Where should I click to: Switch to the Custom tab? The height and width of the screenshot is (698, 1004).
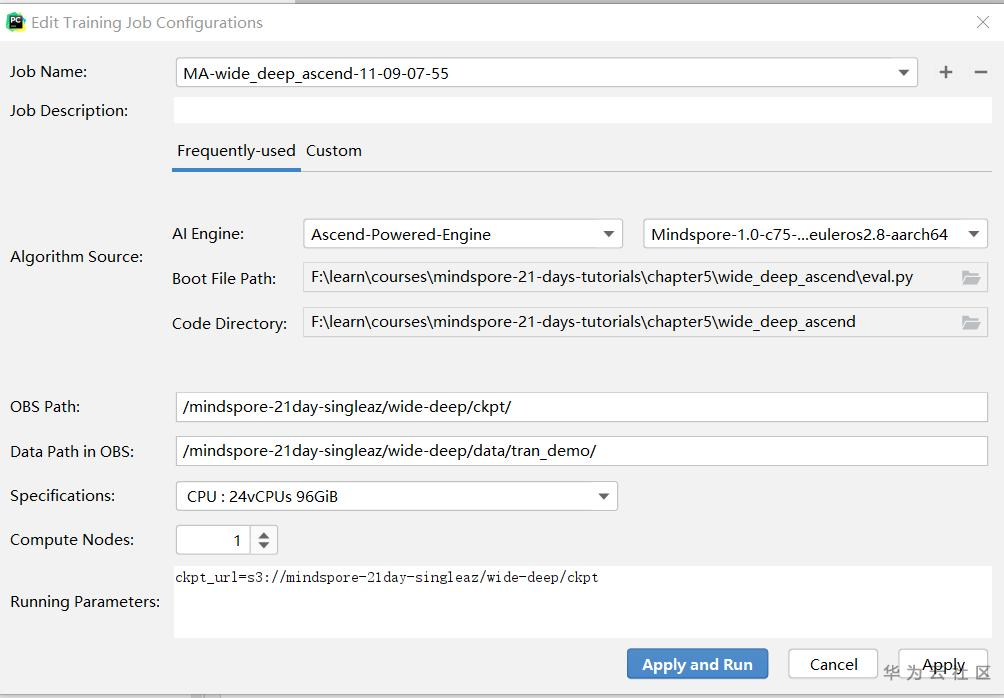(x=334, y=151)
